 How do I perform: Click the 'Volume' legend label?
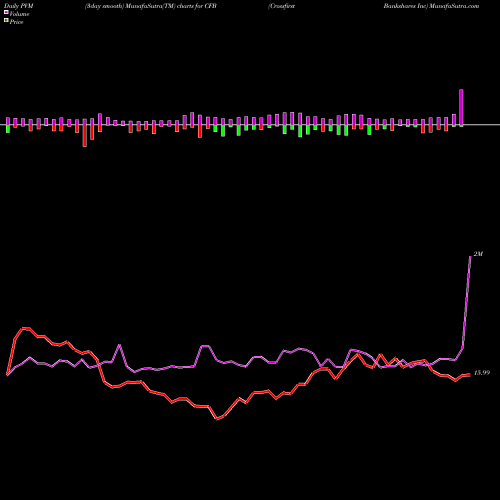click(19, 14)
